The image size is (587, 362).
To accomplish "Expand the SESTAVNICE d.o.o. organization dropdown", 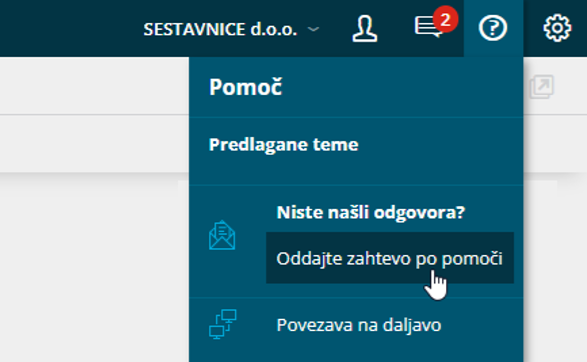I will pos(231,29).
